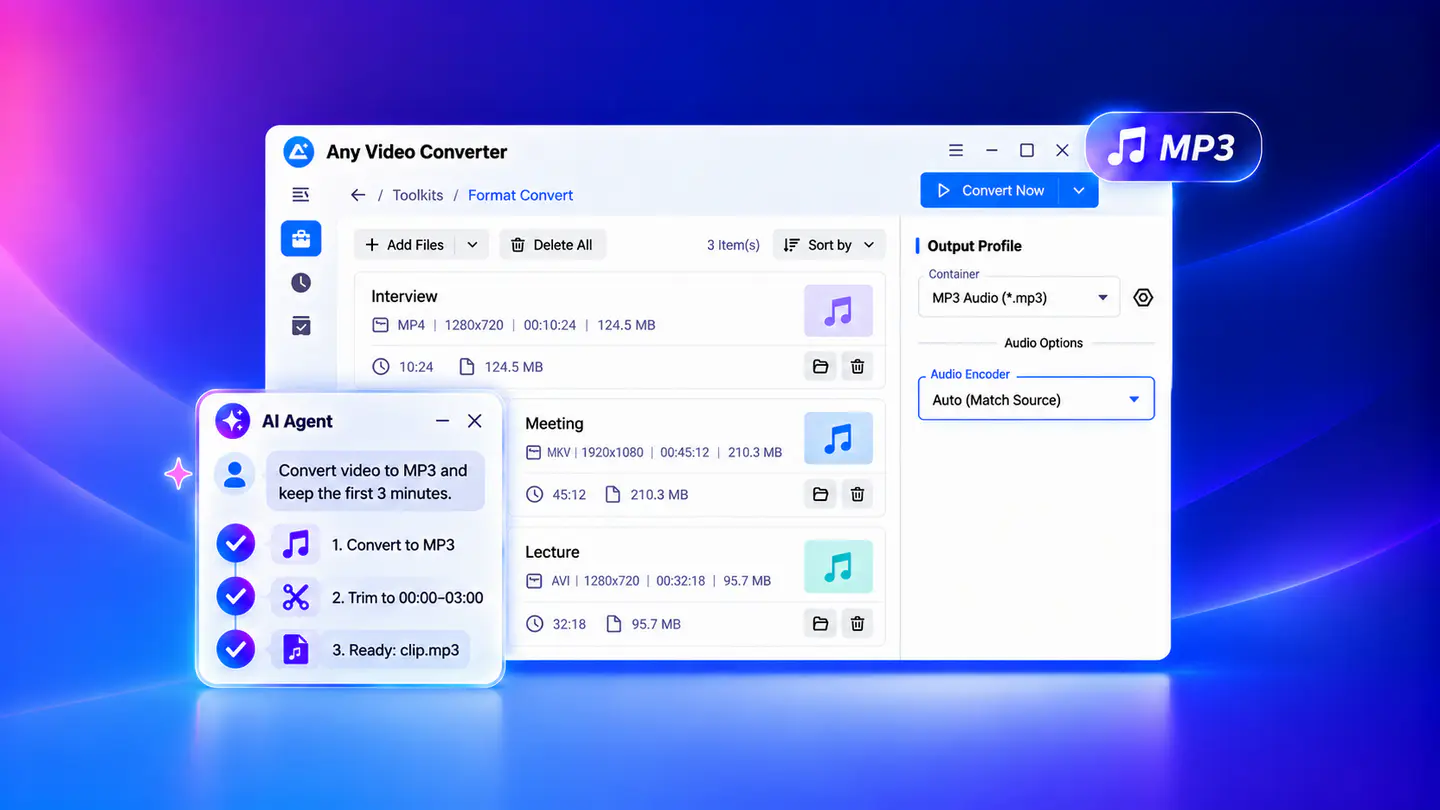Image resolution: width=1440 pixels, height=810 pixels.
Task: Open output folder for Interview file
Action: click(x=820, y=367)
